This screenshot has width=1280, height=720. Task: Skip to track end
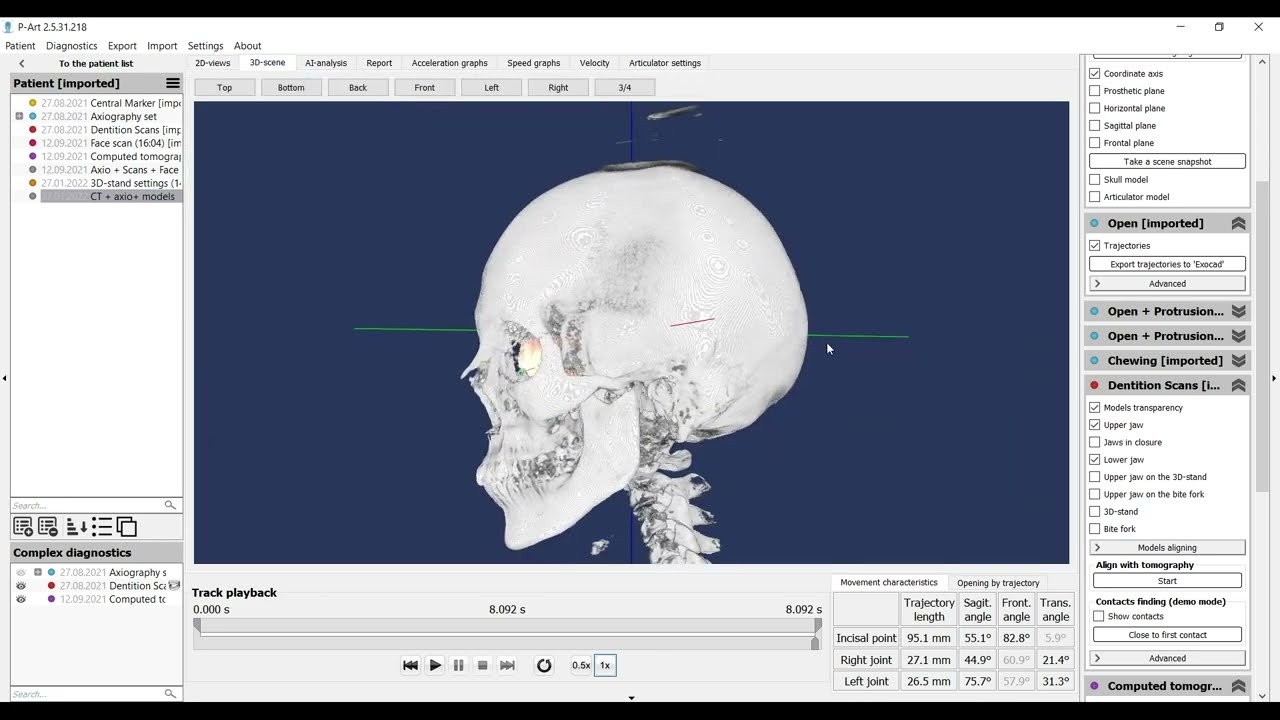coord(507,665)
